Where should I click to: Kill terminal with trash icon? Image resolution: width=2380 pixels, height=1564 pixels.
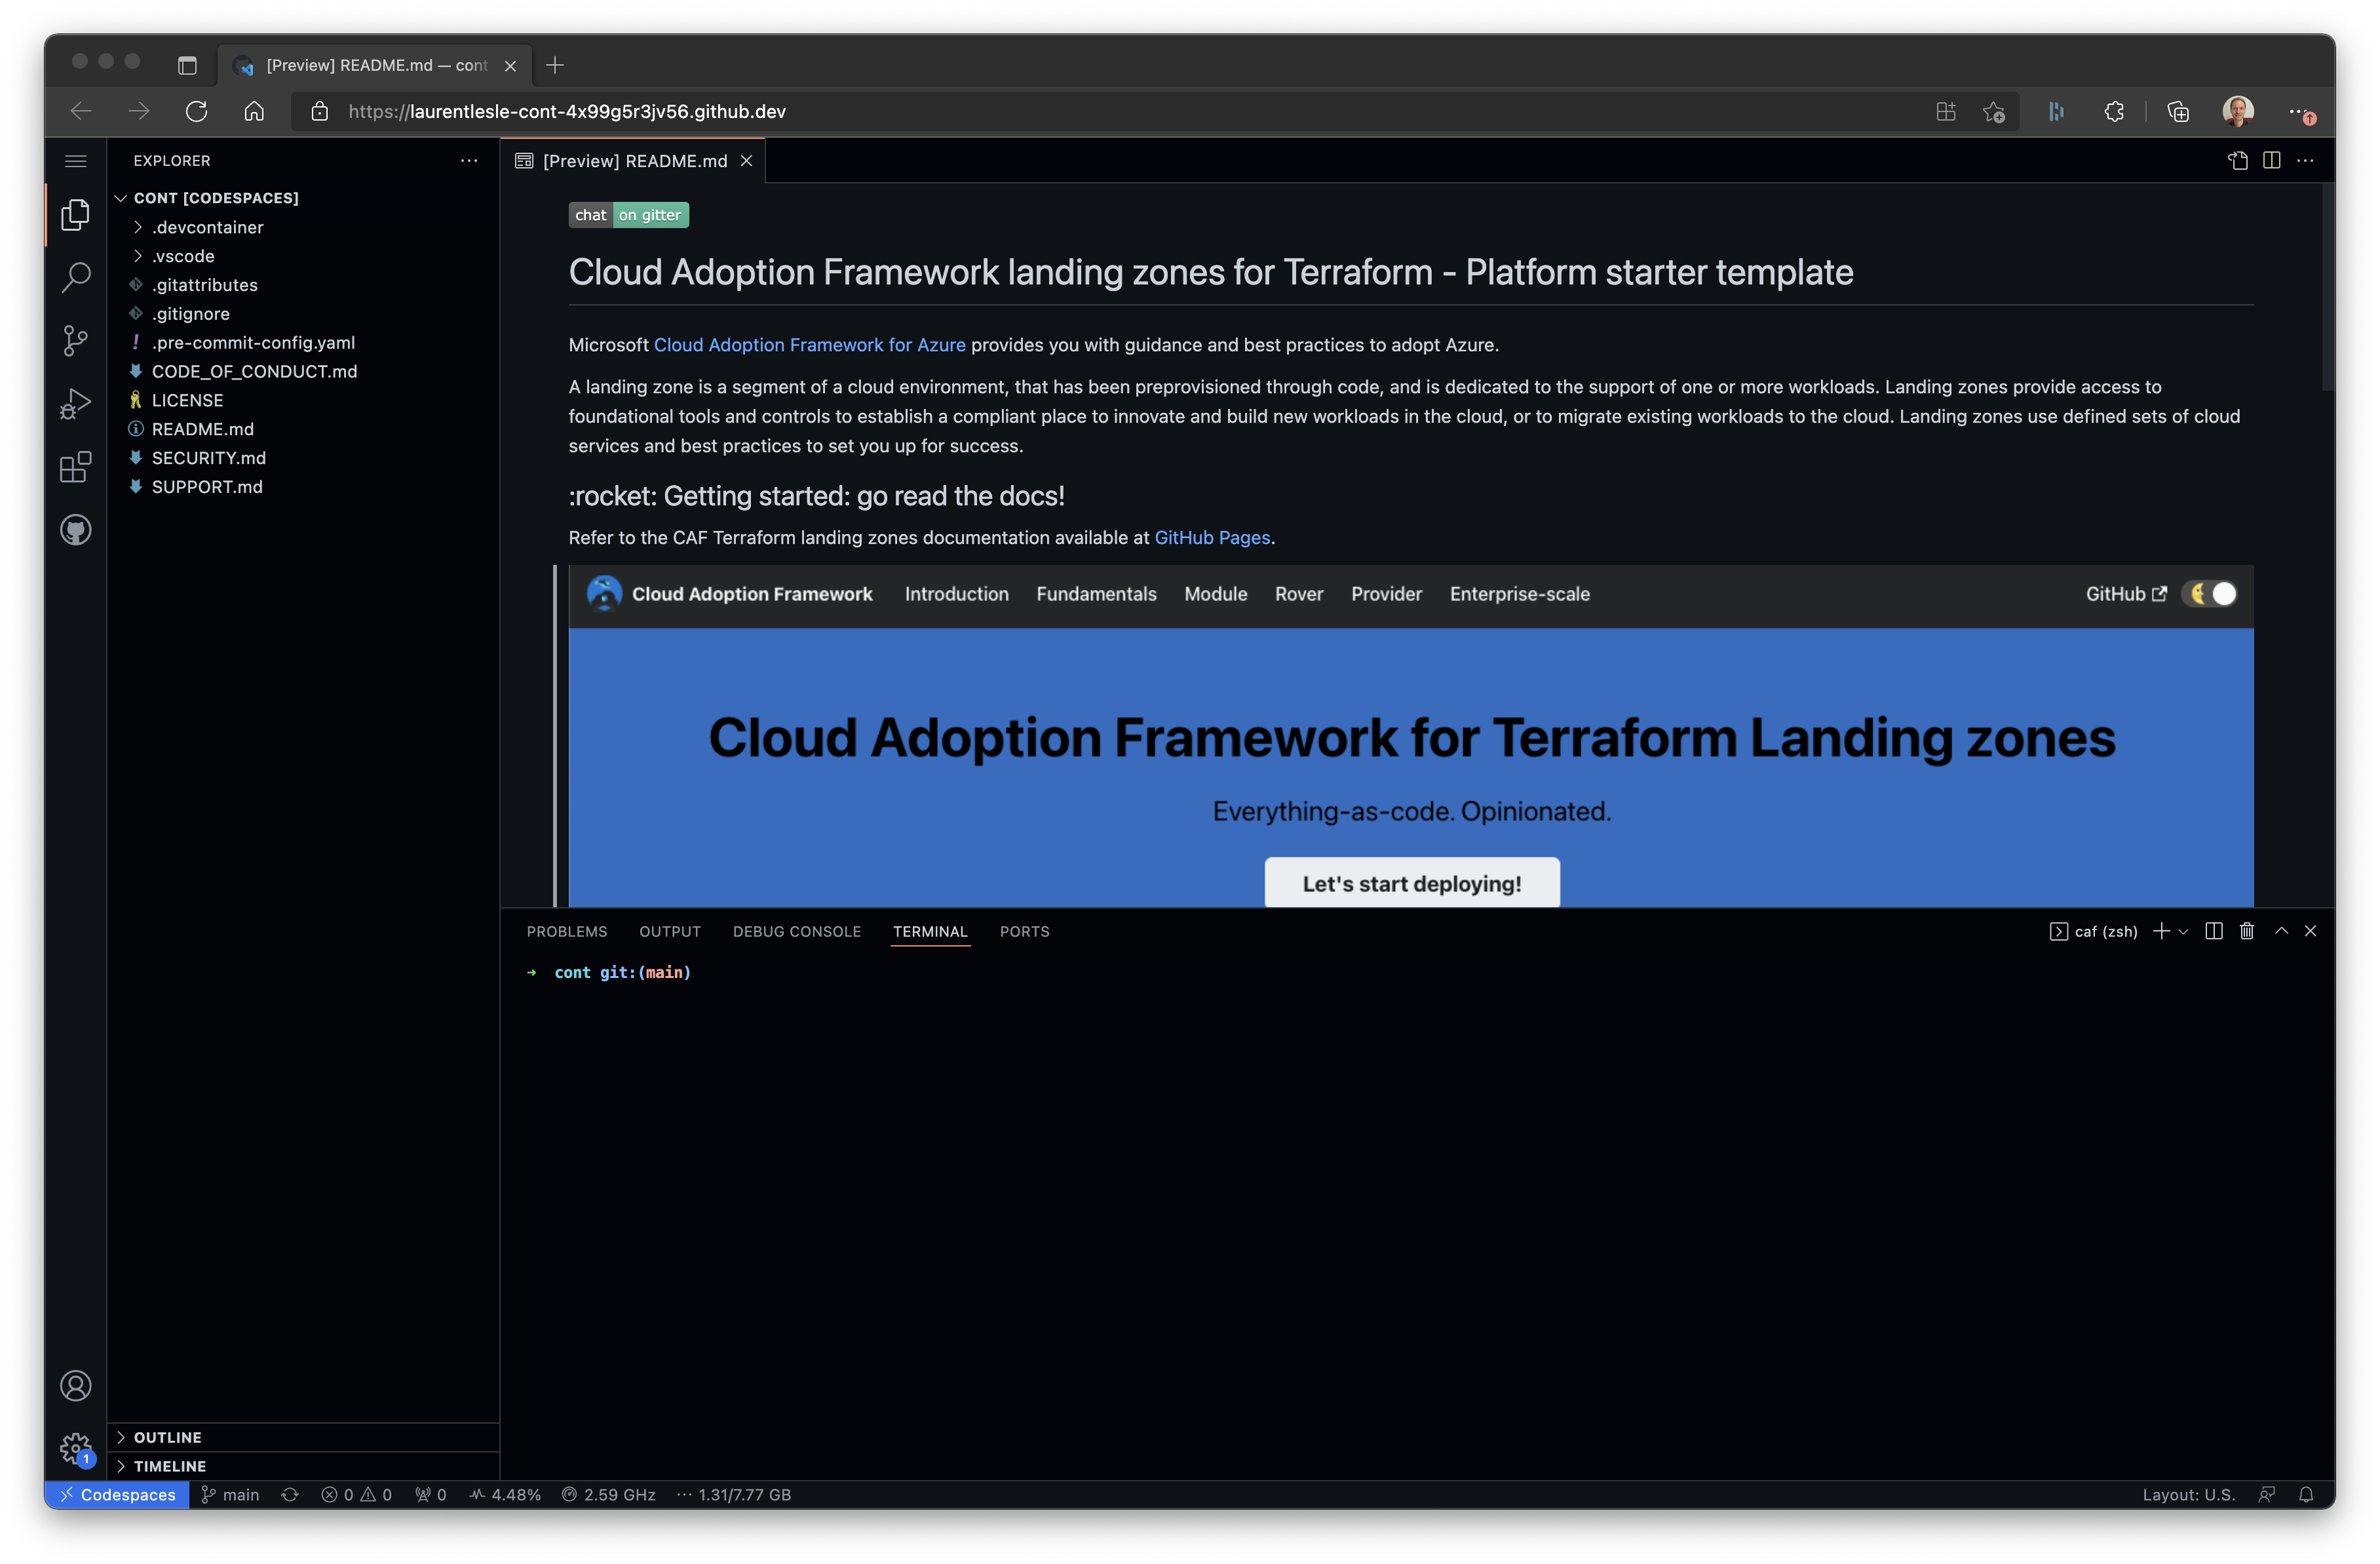point(2247,931)
